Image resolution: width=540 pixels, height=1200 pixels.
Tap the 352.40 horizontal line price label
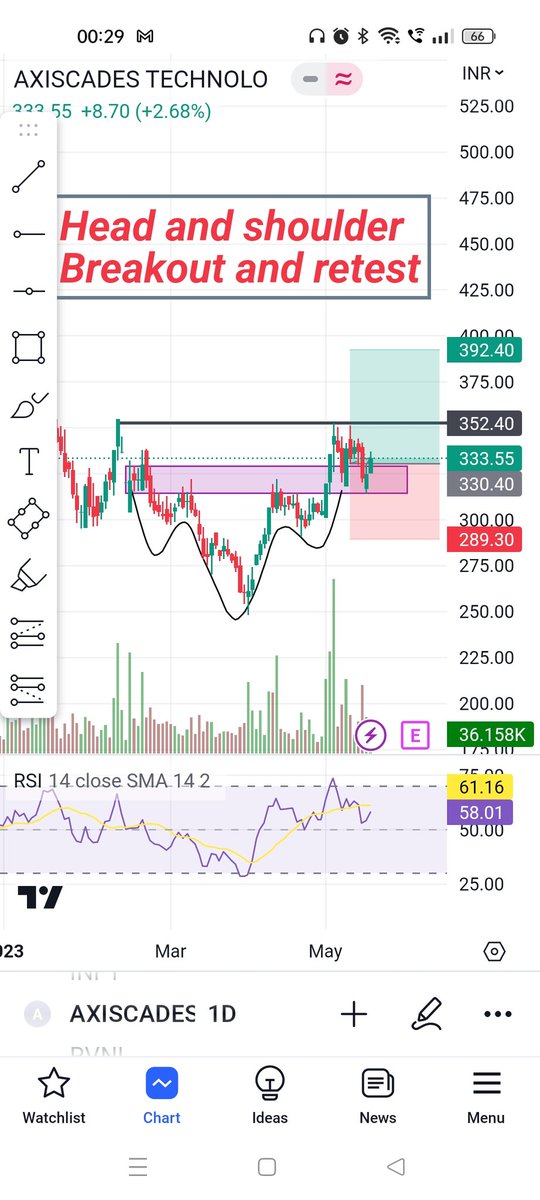(x=486, y=424)
